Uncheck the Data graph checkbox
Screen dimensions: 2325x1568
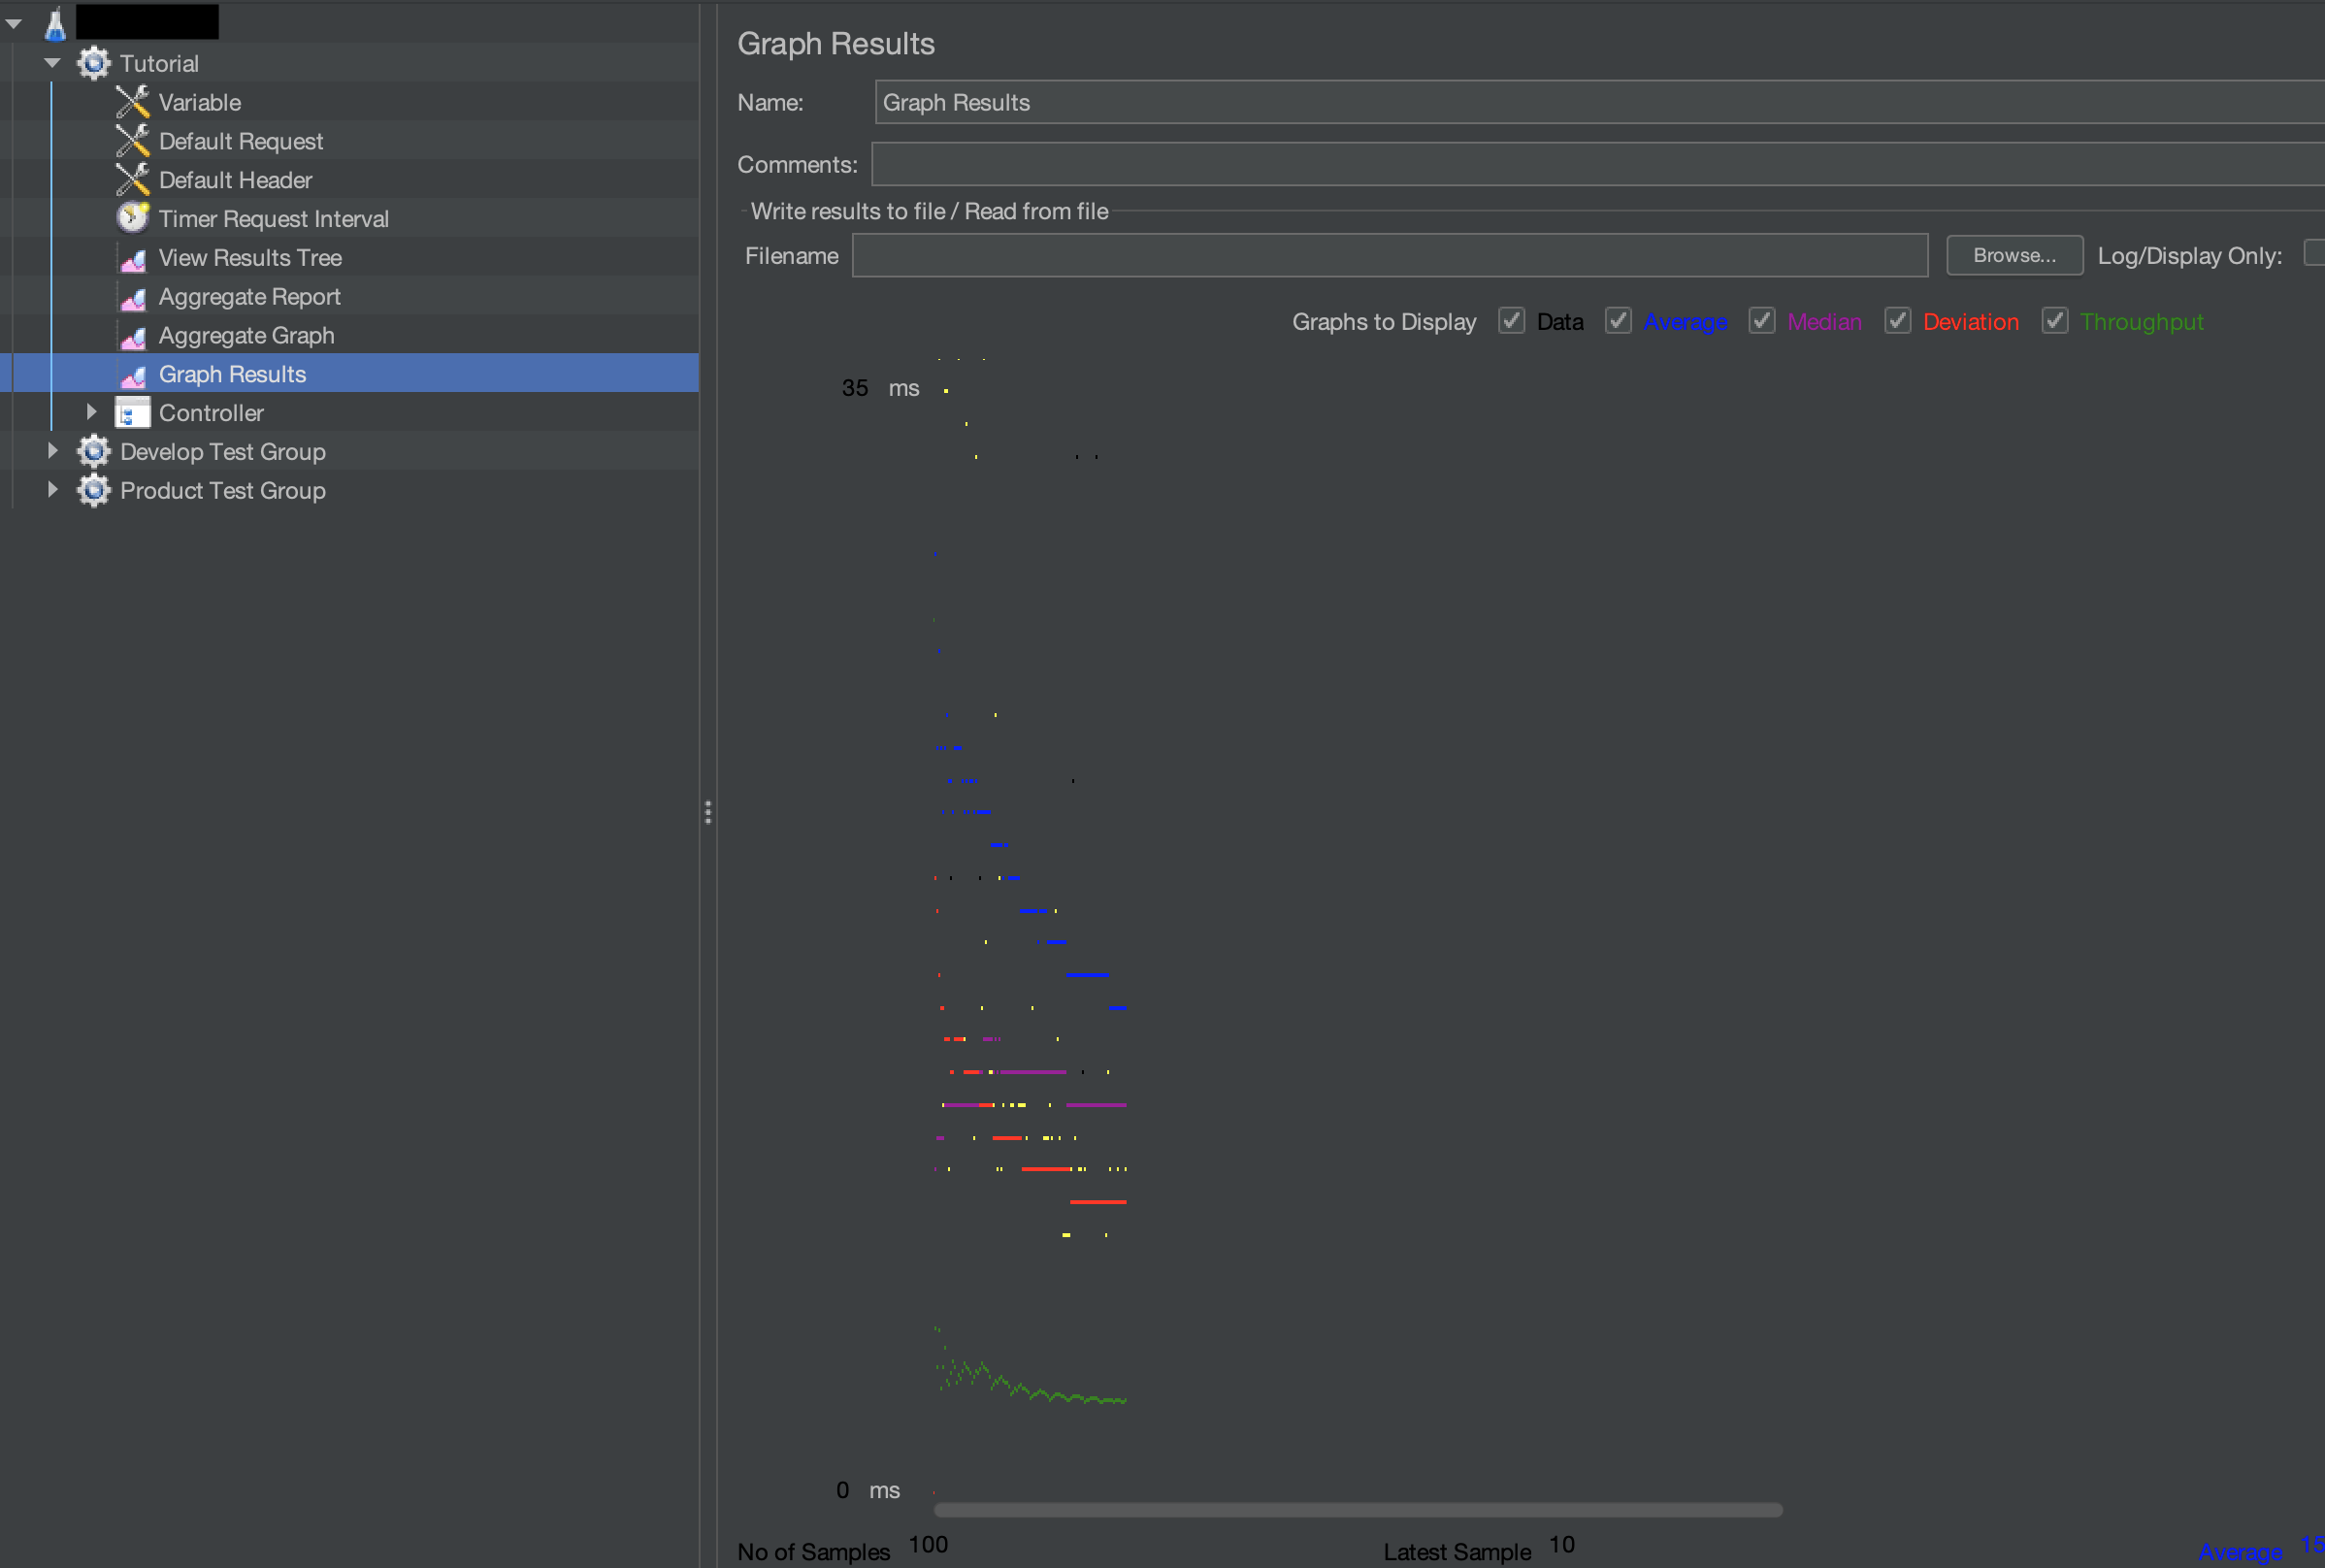pyautogui.click(x=1511, y=321)
